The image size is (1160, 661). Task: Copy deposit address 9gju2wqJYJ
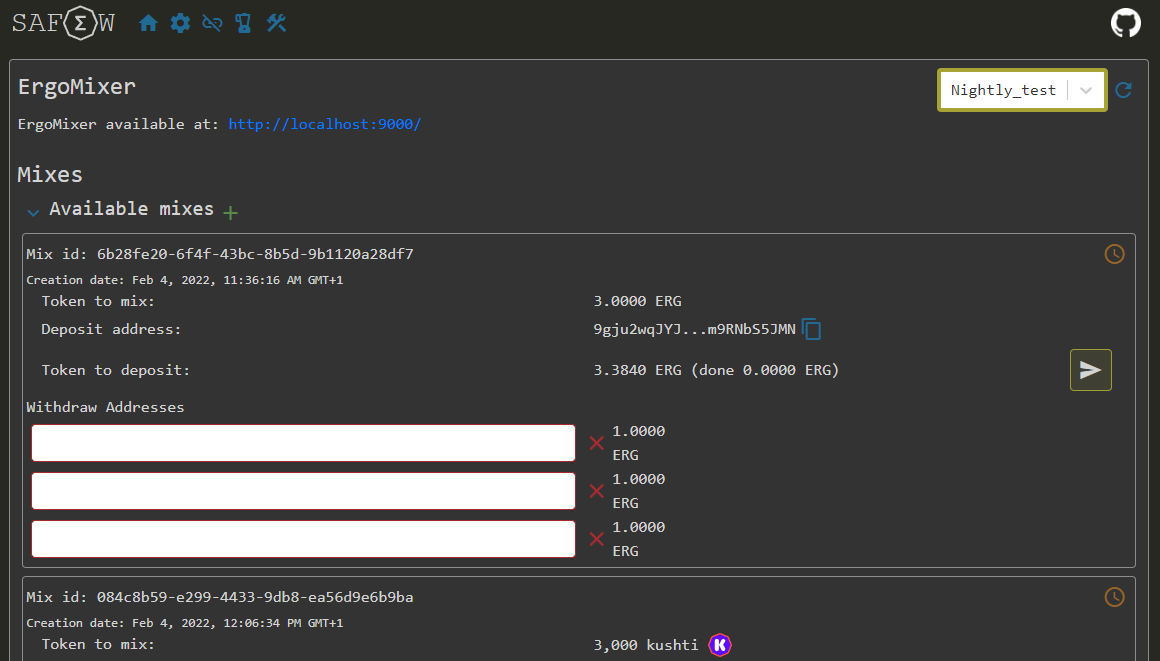coord(812,329)
